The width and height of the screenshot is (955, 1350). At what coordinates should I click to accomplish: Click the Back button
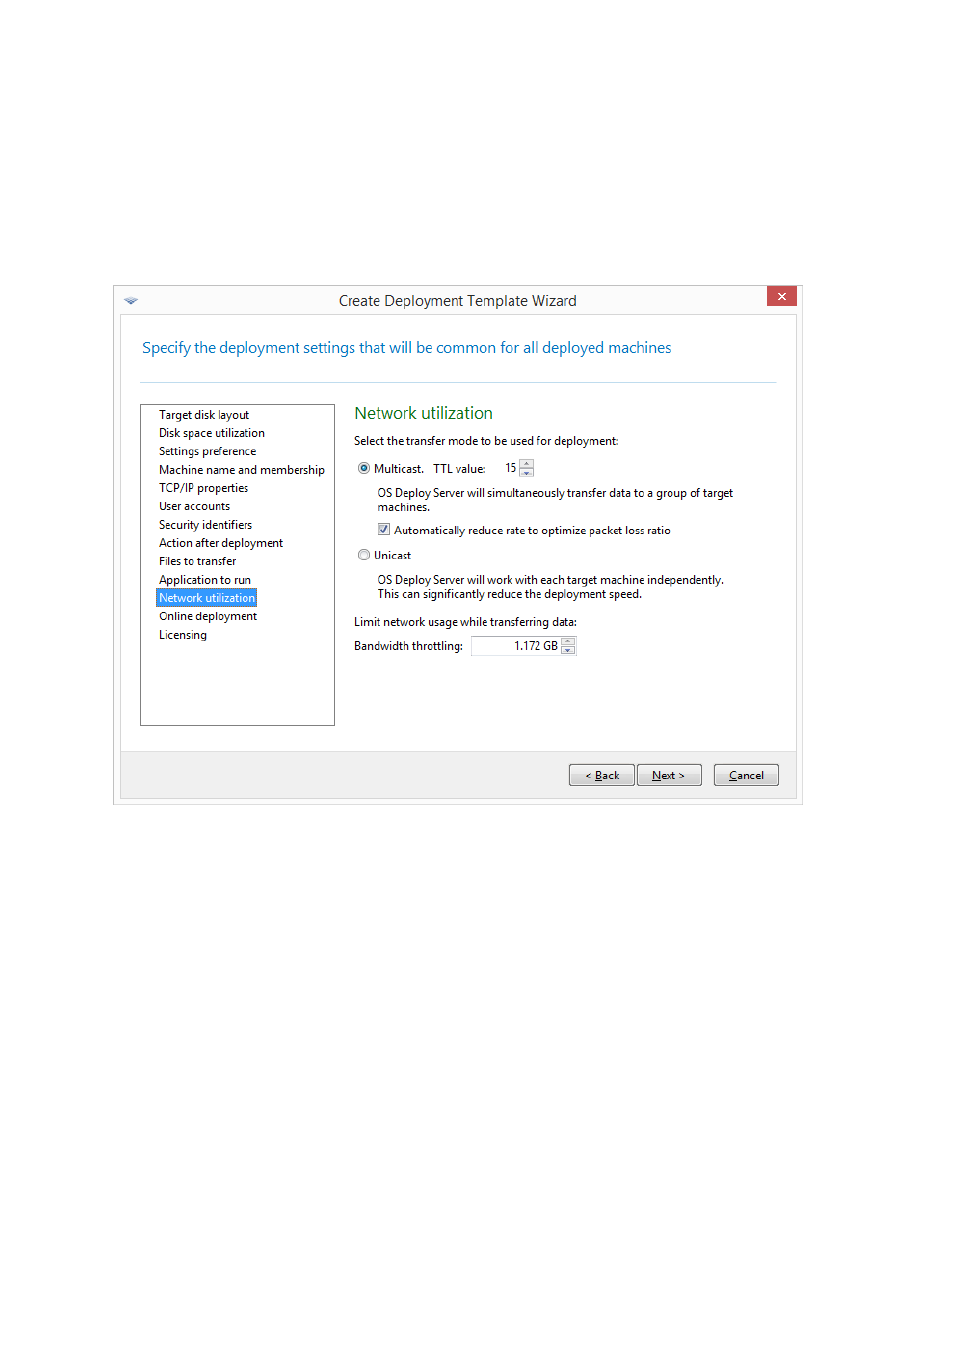pos(602,775)
